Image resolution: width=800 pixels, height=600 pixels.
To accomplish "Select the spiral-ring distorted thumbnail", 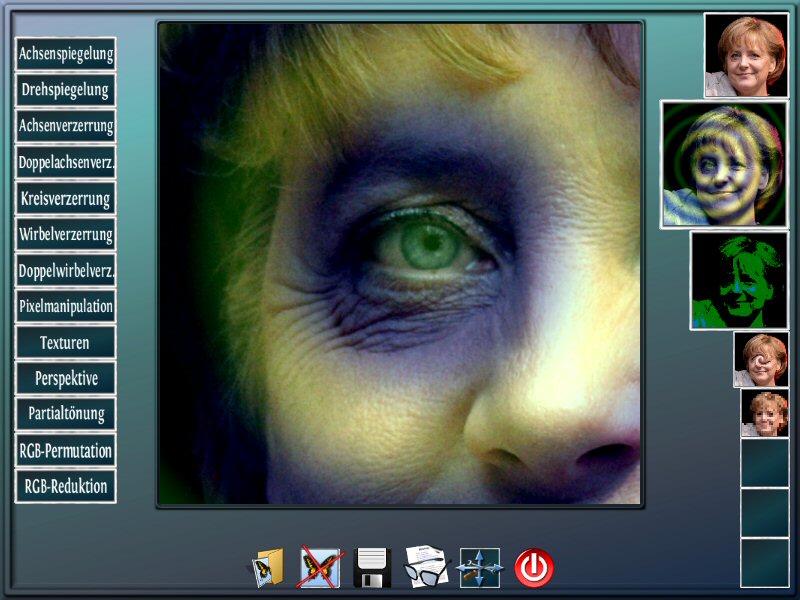I will click(724, 164).
